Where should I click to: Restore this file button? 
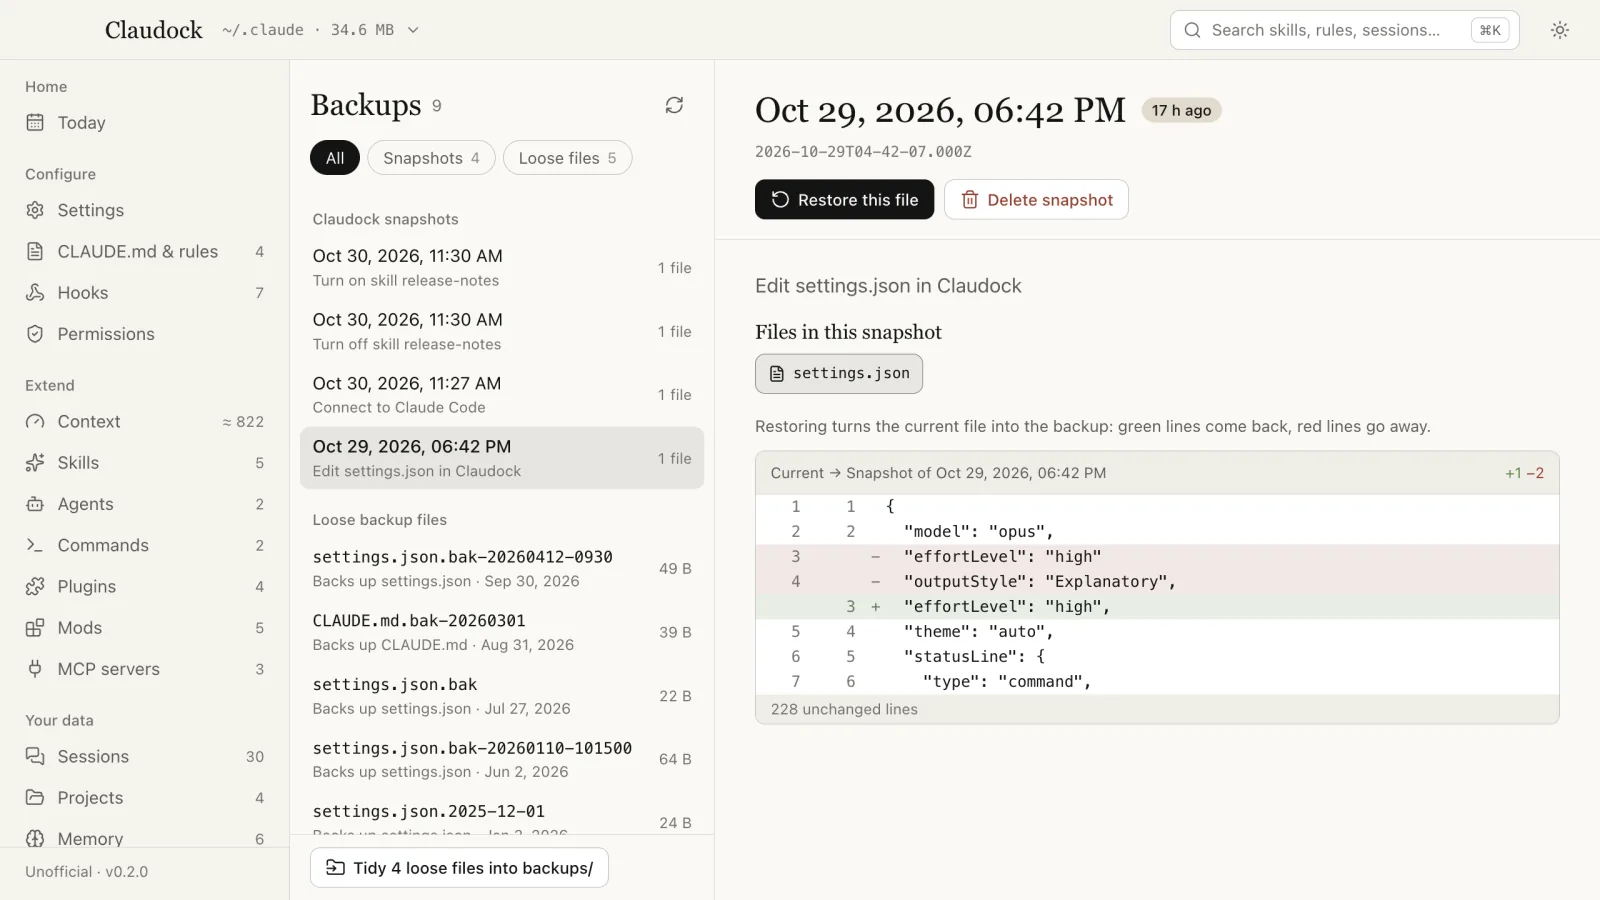844,200
